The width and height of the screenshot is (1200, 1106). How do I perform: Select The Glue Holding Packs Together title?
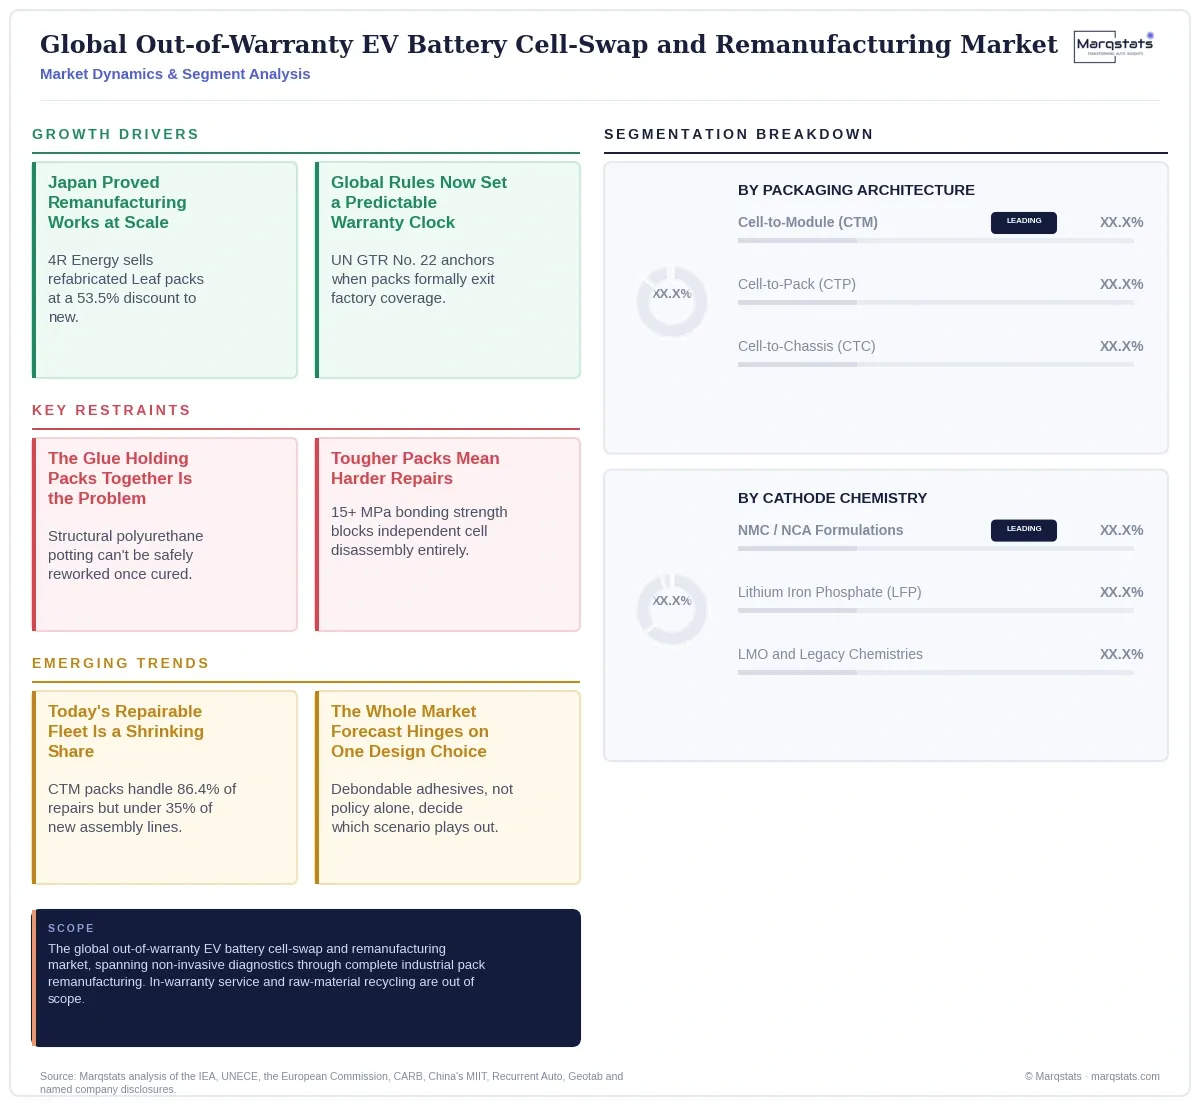click(x=120, y=478)
